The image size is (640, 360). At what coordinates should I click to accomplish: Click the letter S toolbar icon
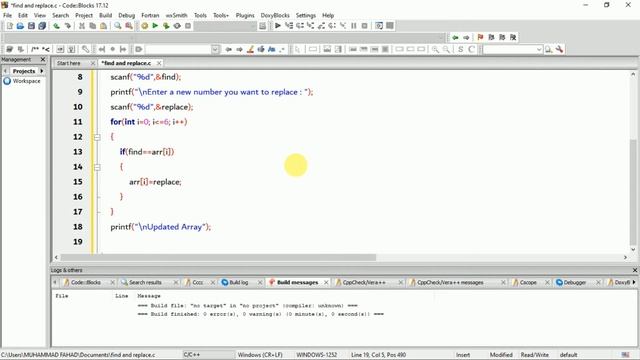[x=460, y=49]
